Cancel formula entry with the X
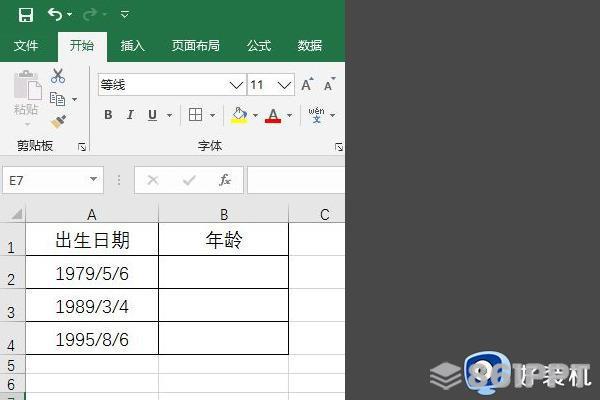 (153, 180)
